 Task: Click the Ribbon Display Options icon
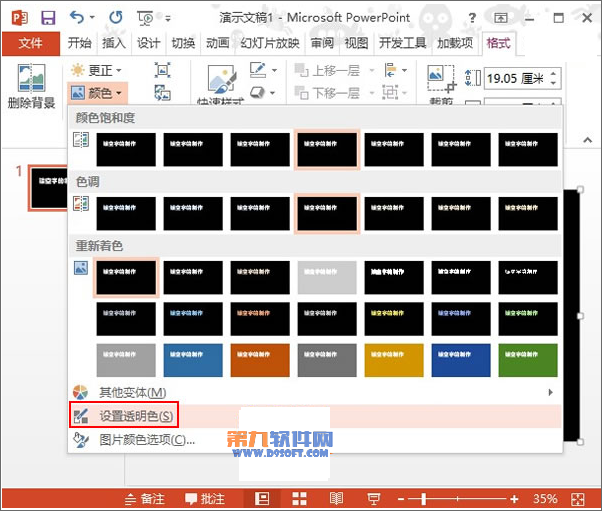click(x=501, y=18)
